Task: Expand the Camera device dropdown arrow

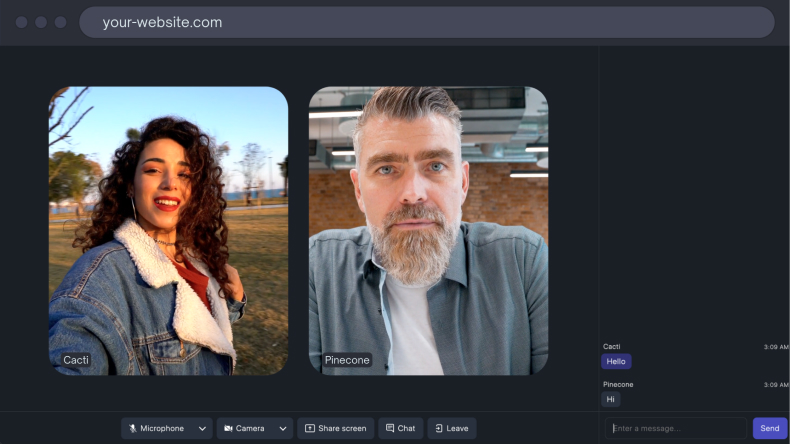Action: [283, 429]
